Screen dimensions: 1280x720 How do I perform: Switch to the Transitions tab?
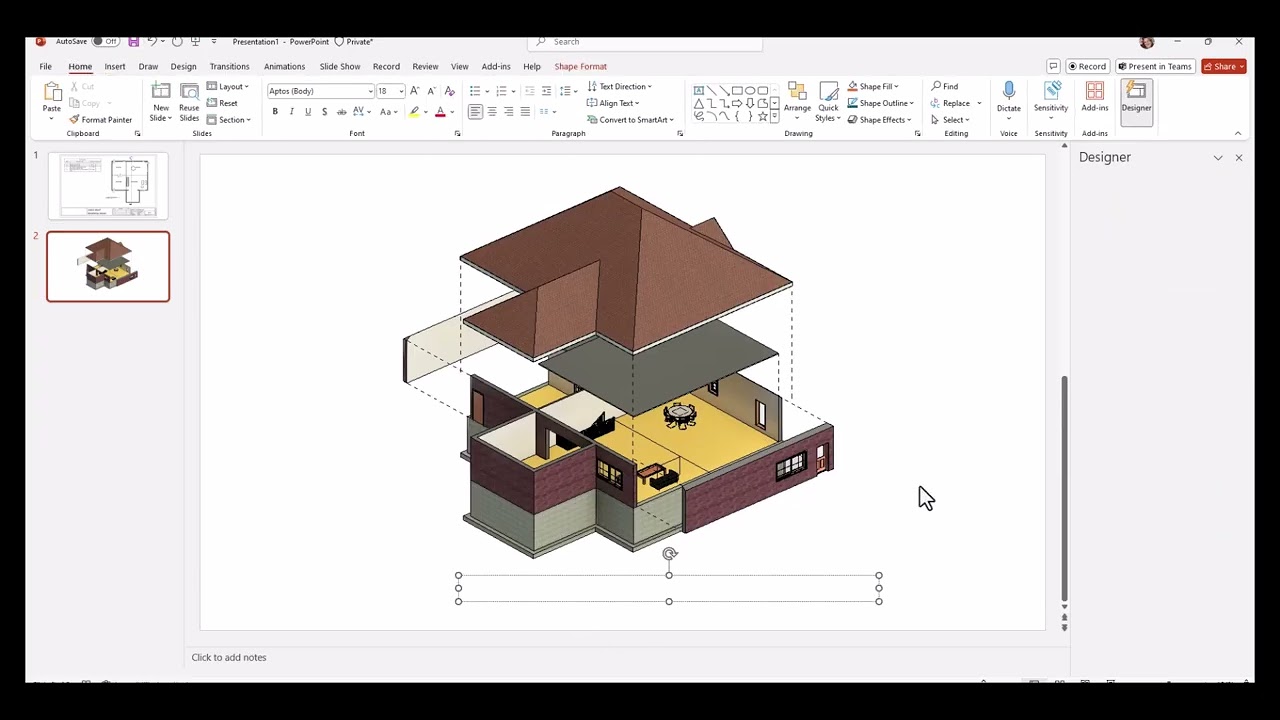tap(229, 67)
